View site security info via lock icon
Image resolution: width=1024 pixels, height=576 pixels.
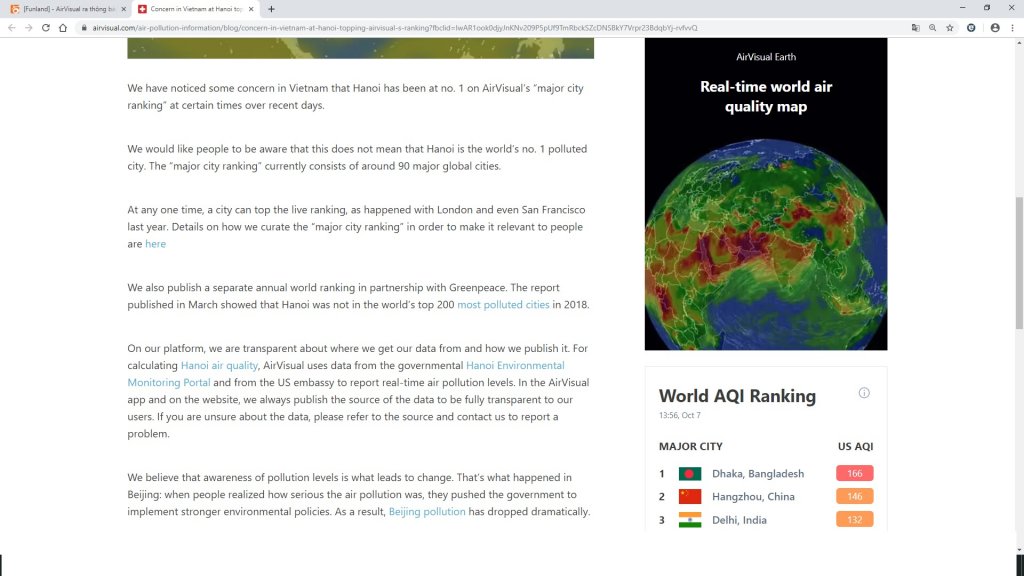[x=84, y=28]
